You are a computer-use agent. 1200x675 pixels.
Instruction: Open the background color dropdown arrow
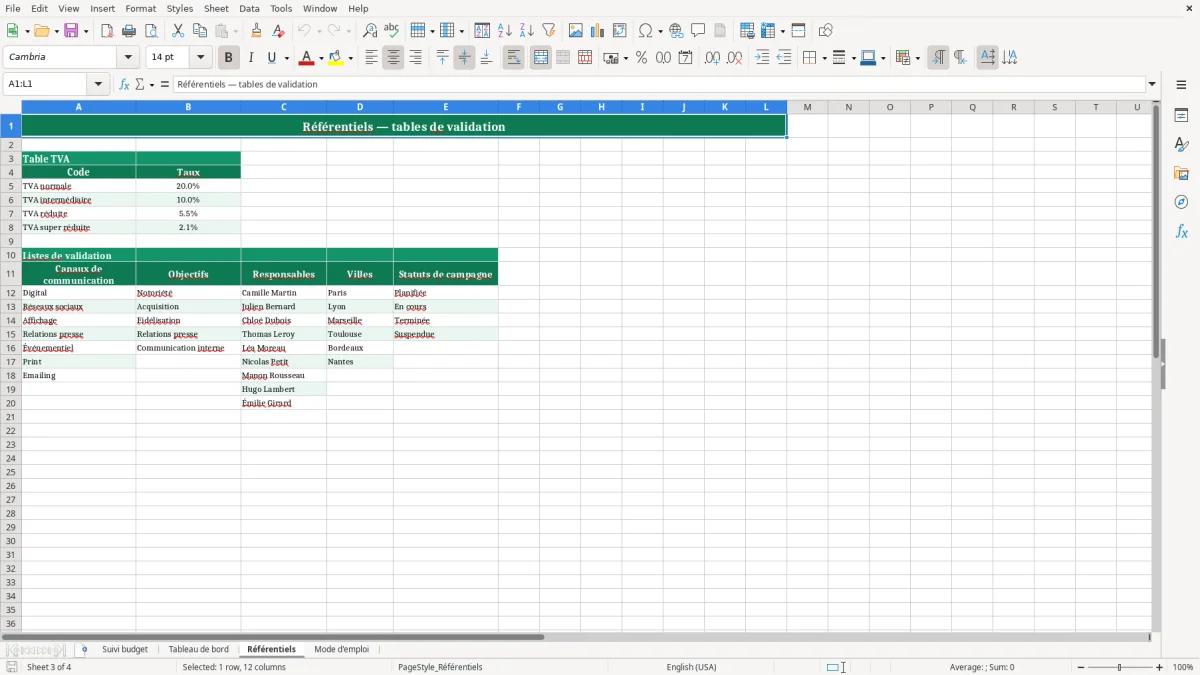point(350,58)
